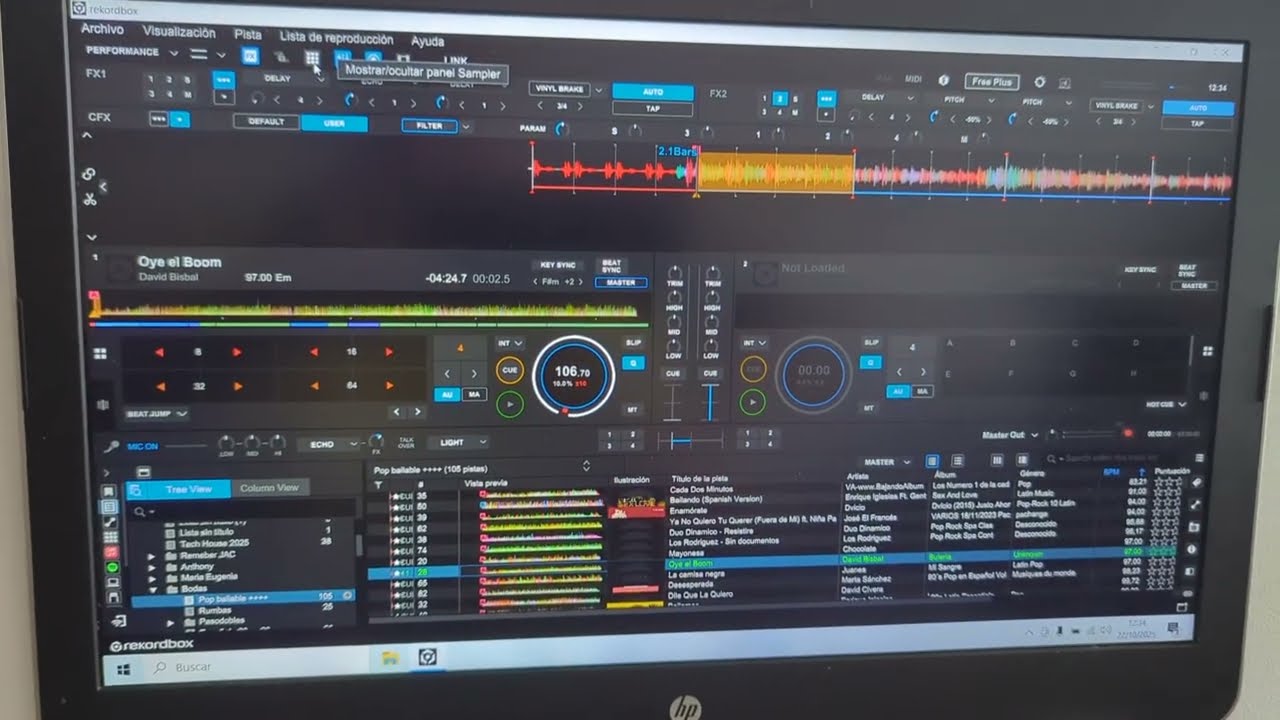Adjust the crossfader slider

pyautogui.click(x=690, y=440)
